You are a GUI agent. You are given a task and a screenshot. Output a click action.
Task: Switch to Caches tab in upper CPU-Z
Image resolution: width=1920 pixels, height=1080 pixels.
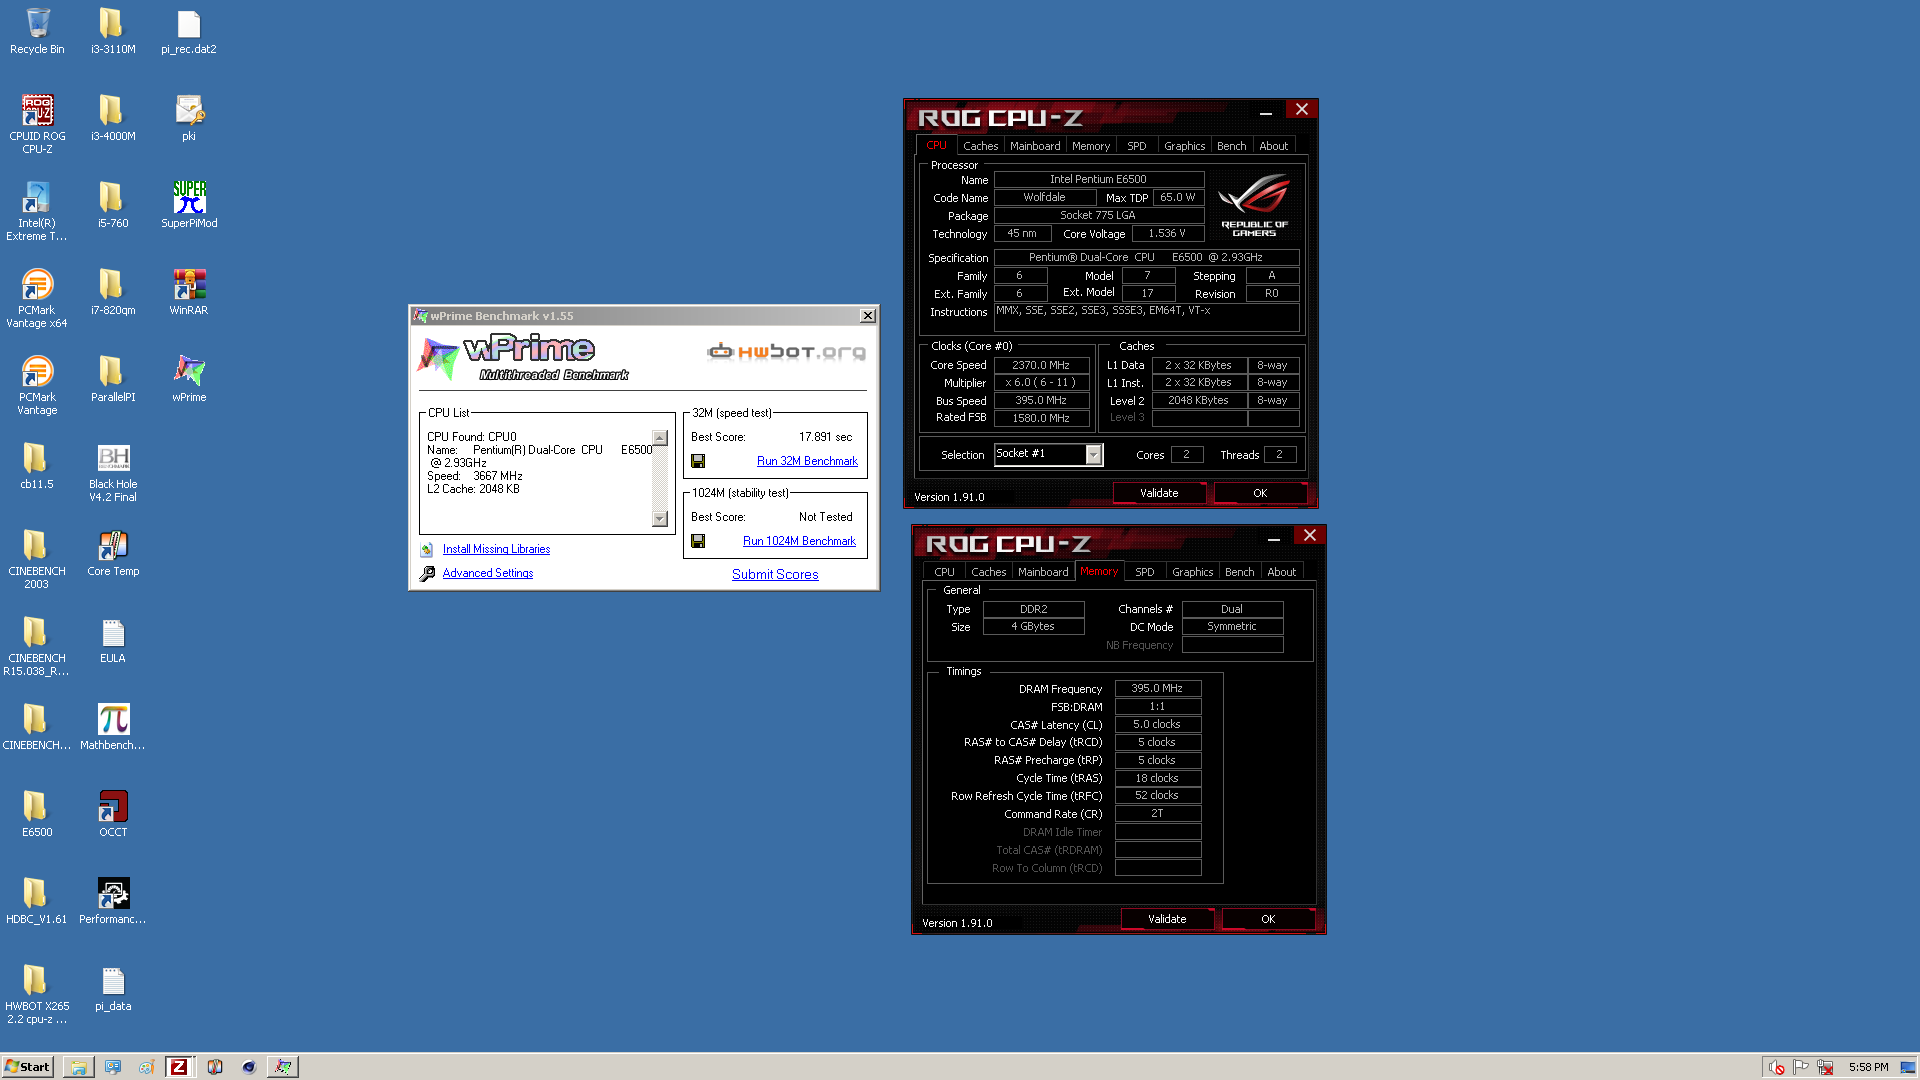[980, 146]
